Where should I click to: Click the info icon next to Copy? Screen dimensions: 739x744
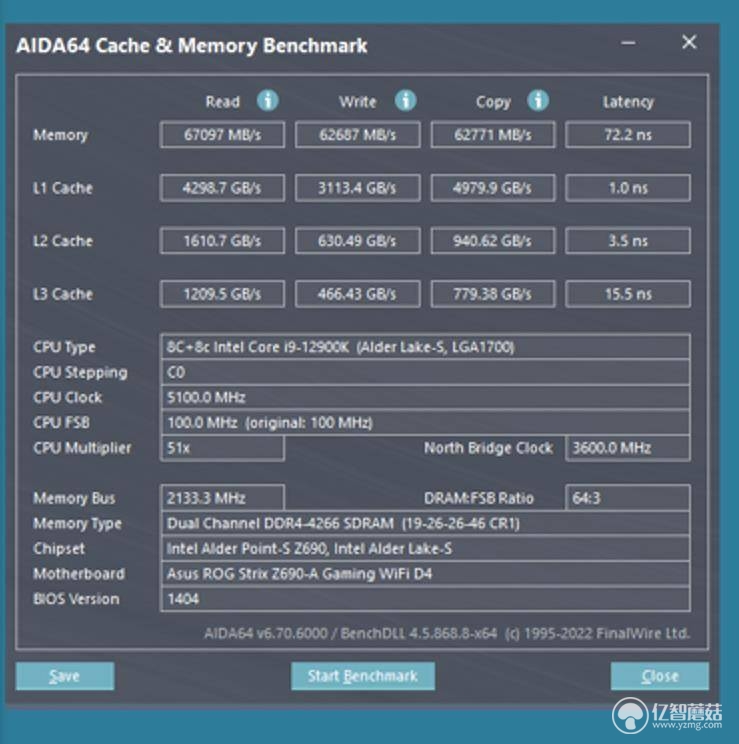(538, 101)
